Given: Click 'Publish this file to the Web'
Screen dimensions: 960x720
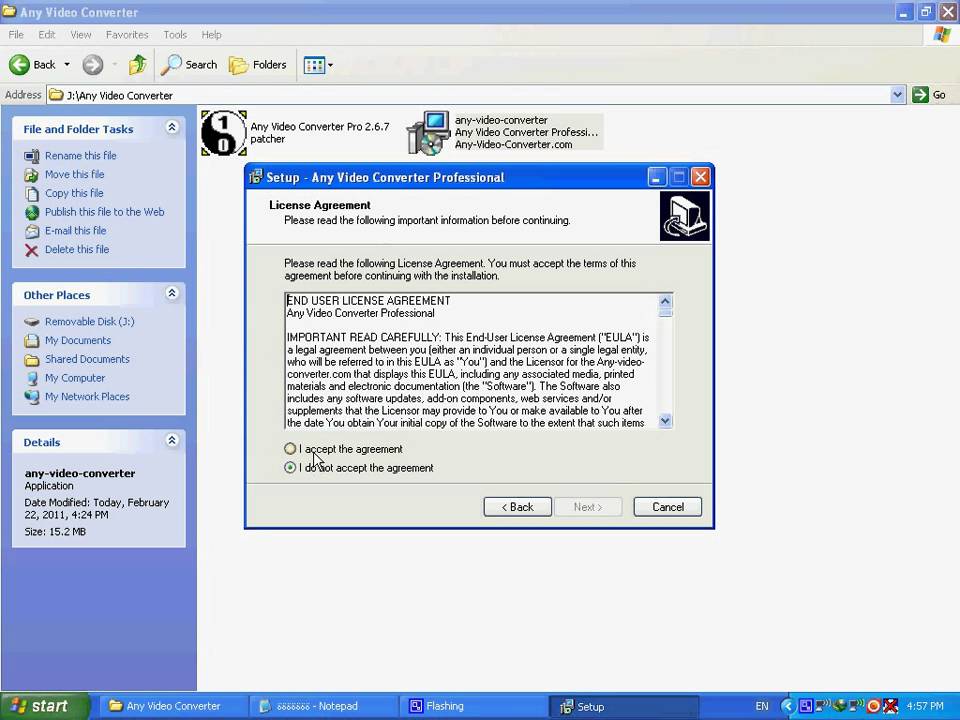Looking at the screenshot, I should [x=105, y=212].
